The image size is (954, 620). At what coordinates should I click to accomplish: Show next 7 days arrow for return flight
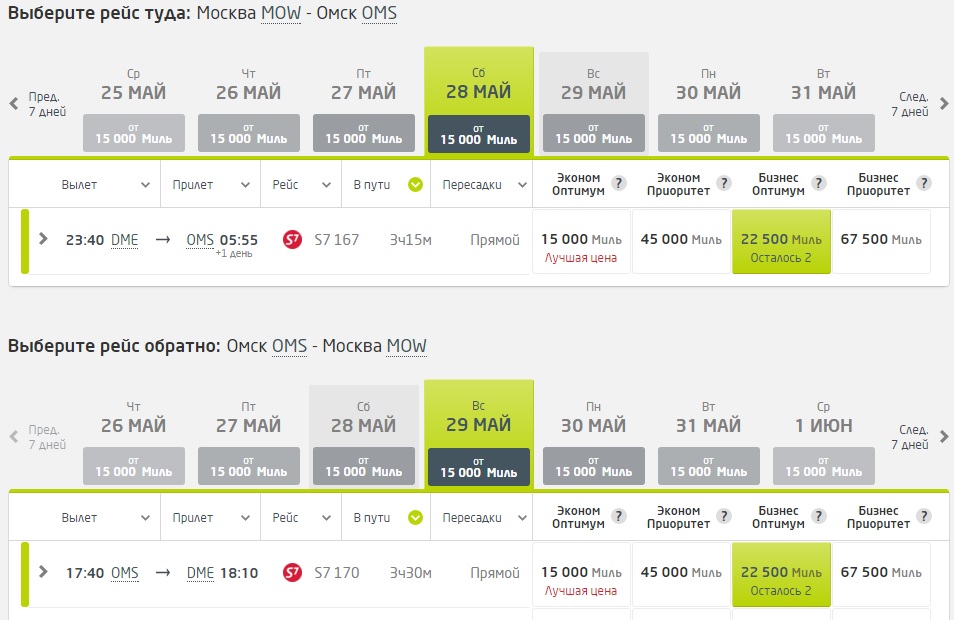[x=944, y=436]
